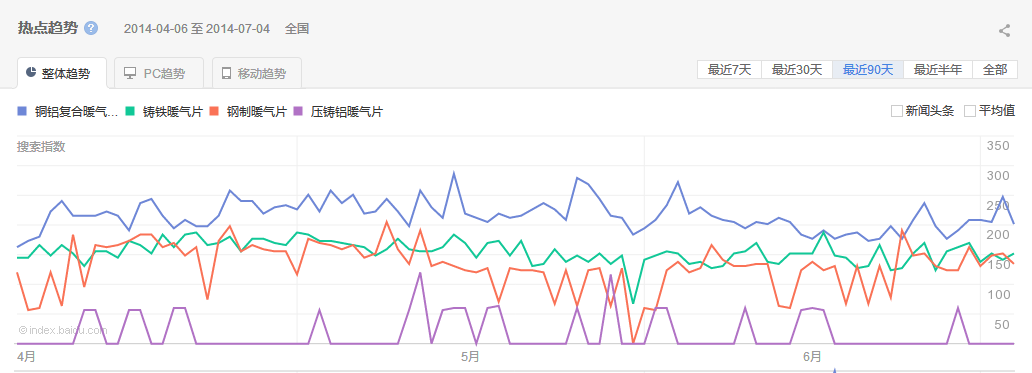1032x373 pixels.
Task: Toggle the 铸铁暖气片 green legend swatch
Action: tap(130, 111)
